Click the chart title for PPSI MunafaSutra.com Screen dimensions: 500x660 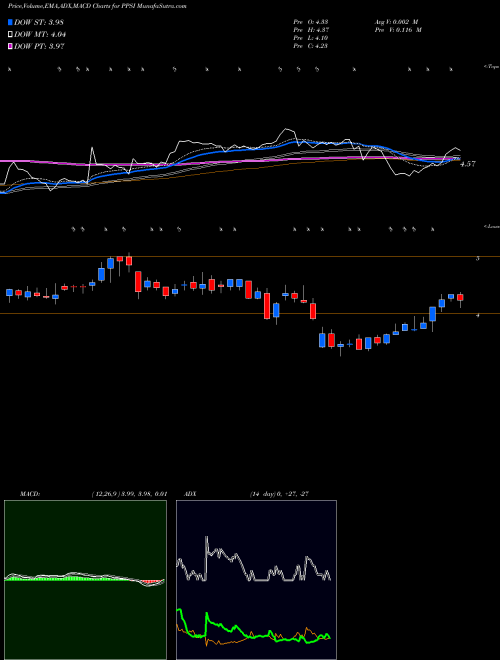coord(97,6)
